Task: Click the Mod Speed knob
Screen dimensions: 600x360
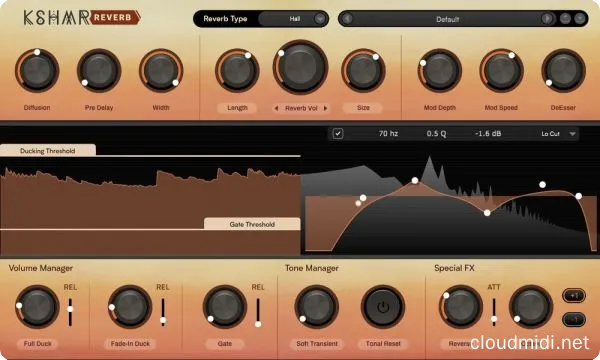Action: (x=501, y=71)
